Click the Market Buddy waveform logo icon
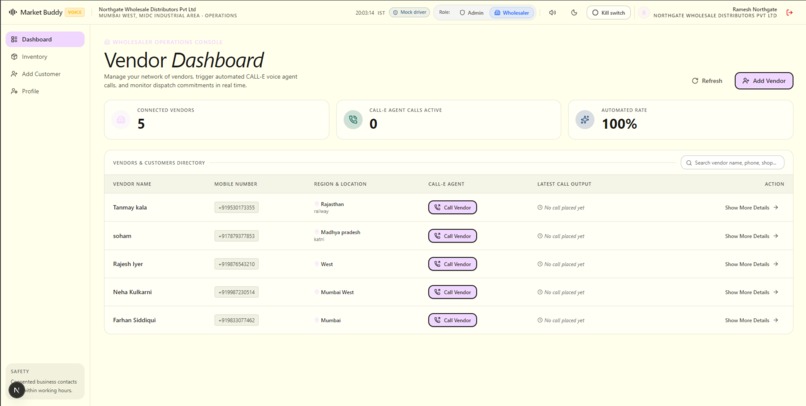This screenshot has width=806, height=406. (x=13, y=12)
